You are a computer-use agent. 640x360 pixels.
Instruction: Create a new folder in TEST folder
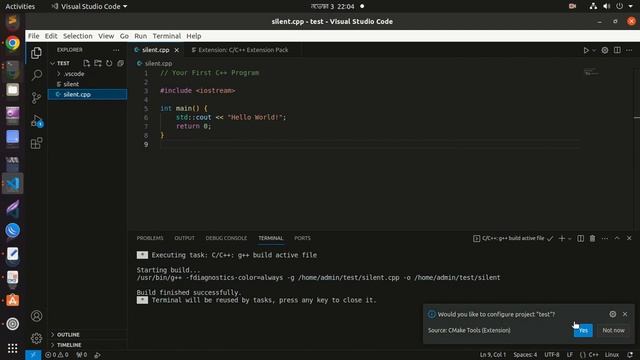point(98,63)
